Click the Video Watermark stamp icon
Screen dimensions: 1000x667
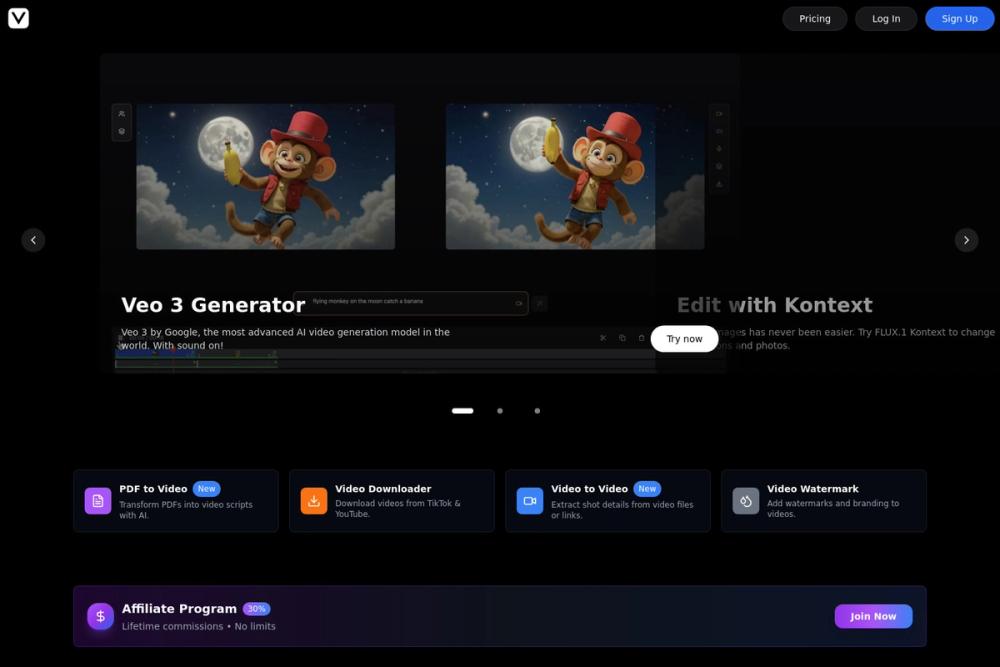(x=745, y=500)
